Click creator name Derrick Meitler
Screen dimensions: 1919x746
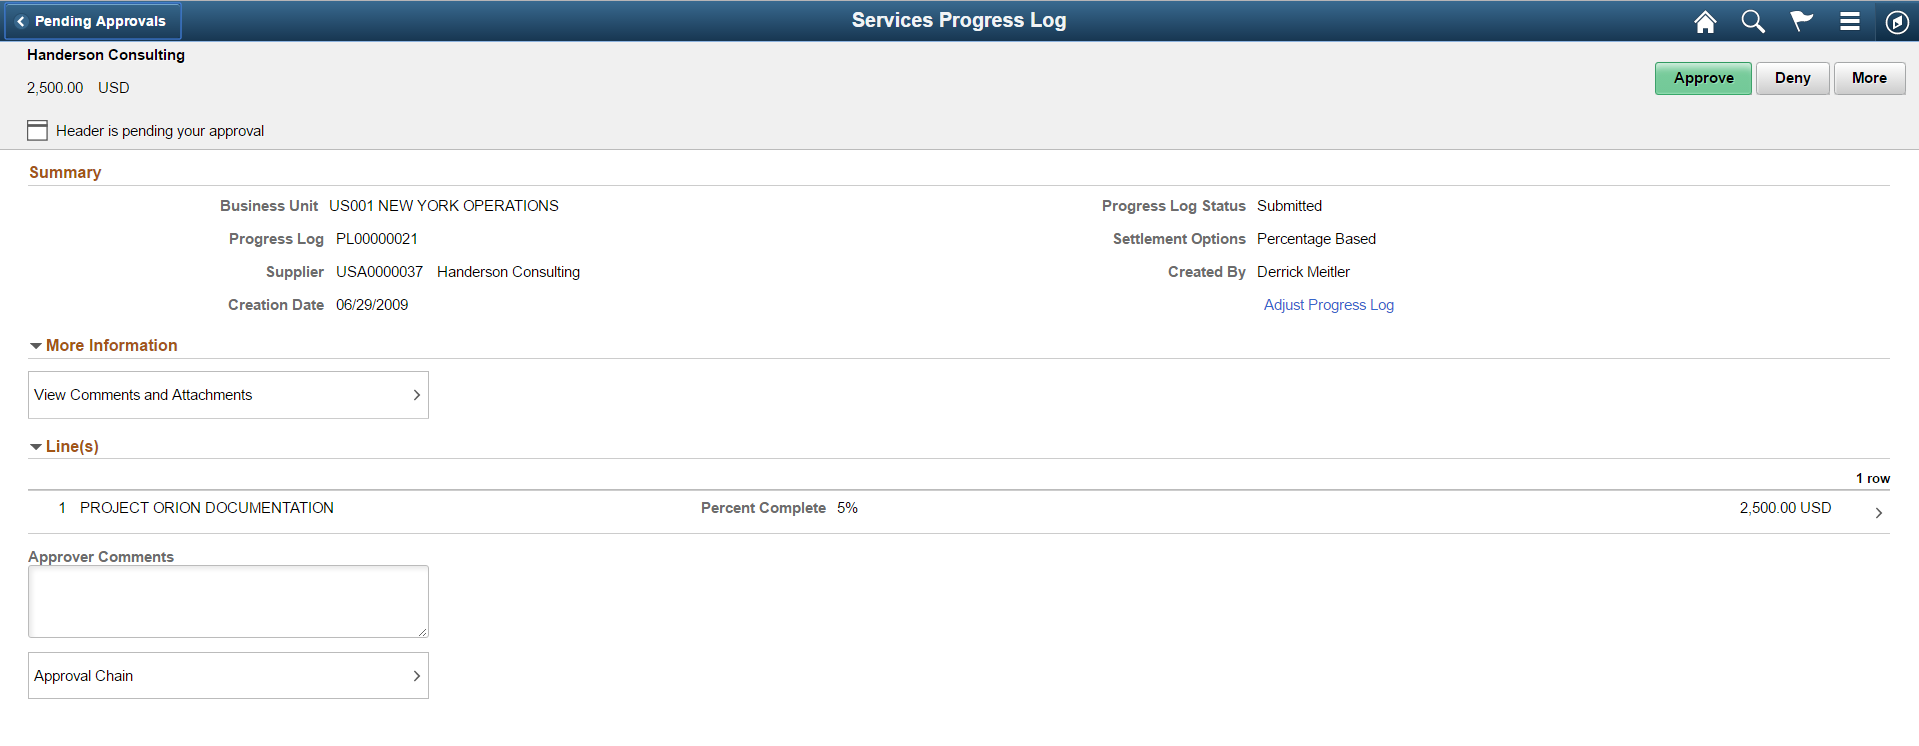click(1303, 272)
